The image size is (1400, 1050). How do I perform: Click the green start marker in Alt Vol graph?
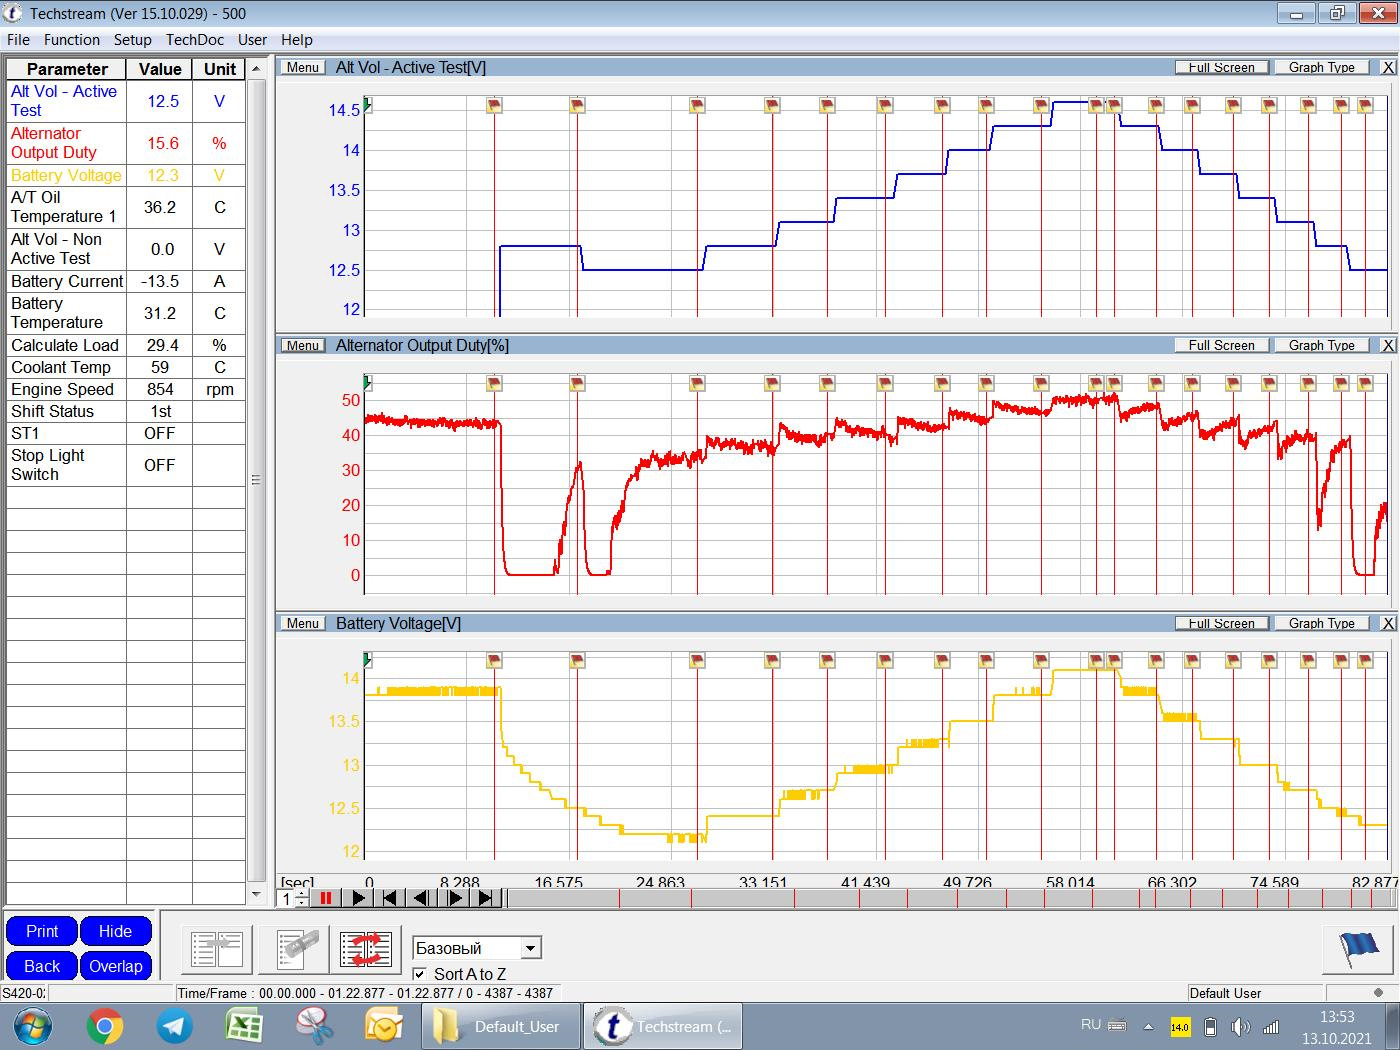point(368,104)
